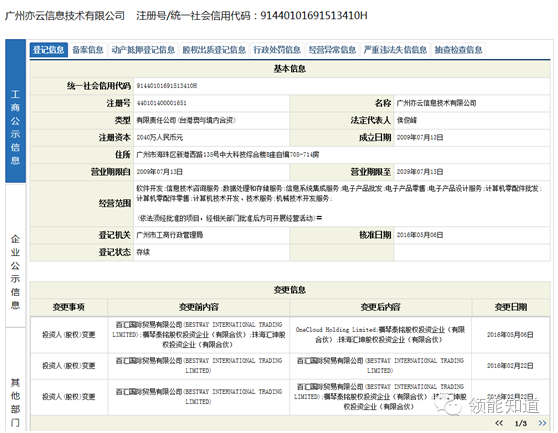Switch to the 备案信息 tab
Screen dimensions: 558x433
point(88,50)
